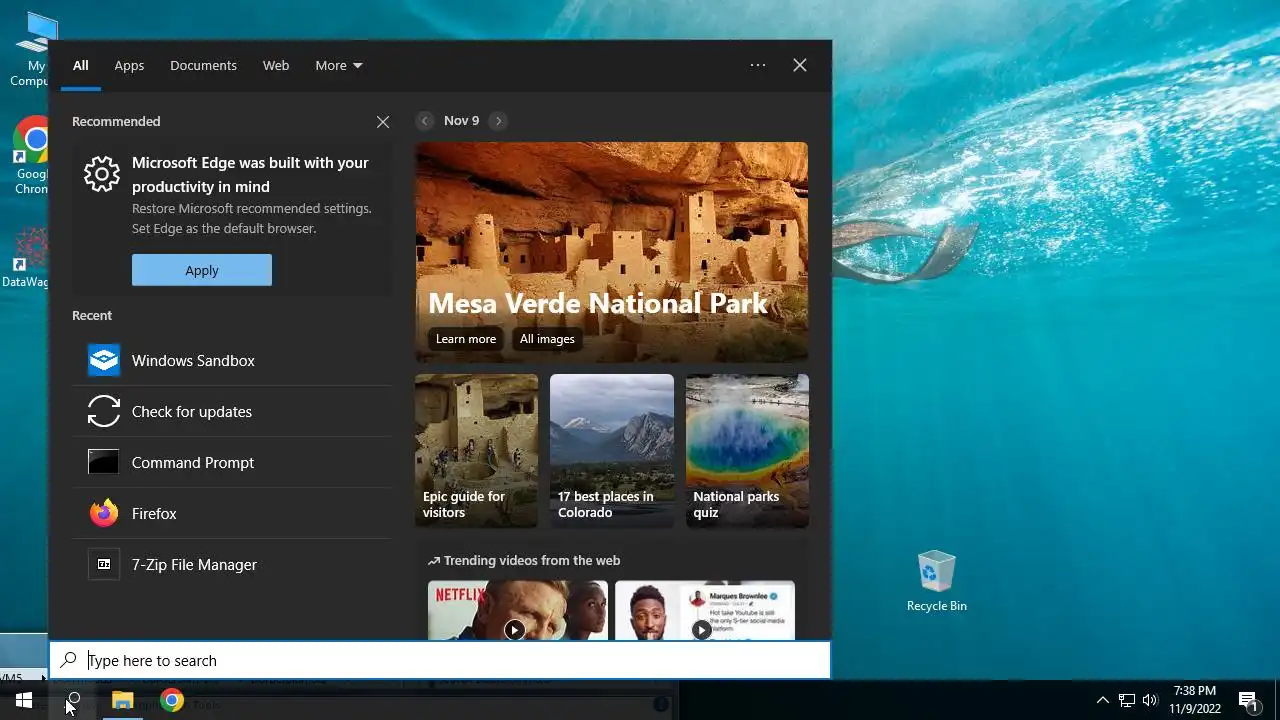This screenshot has width=1280, height=720.
Task: Dismiss the Recommended section with X
Action: coord(383,122)
